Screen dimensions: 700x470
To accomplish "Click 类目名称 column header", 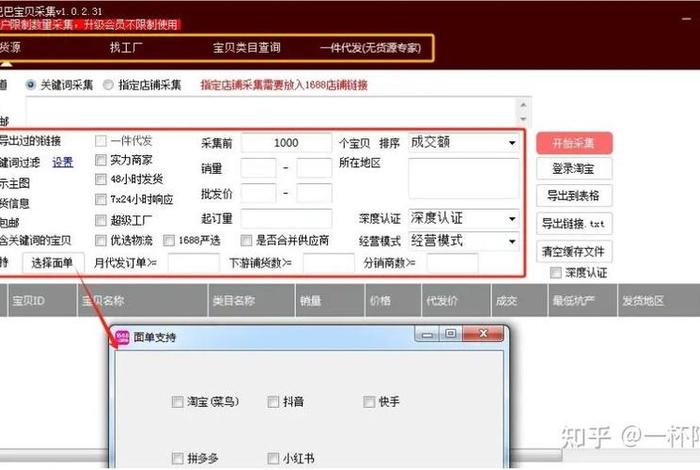I will (252, 300).
